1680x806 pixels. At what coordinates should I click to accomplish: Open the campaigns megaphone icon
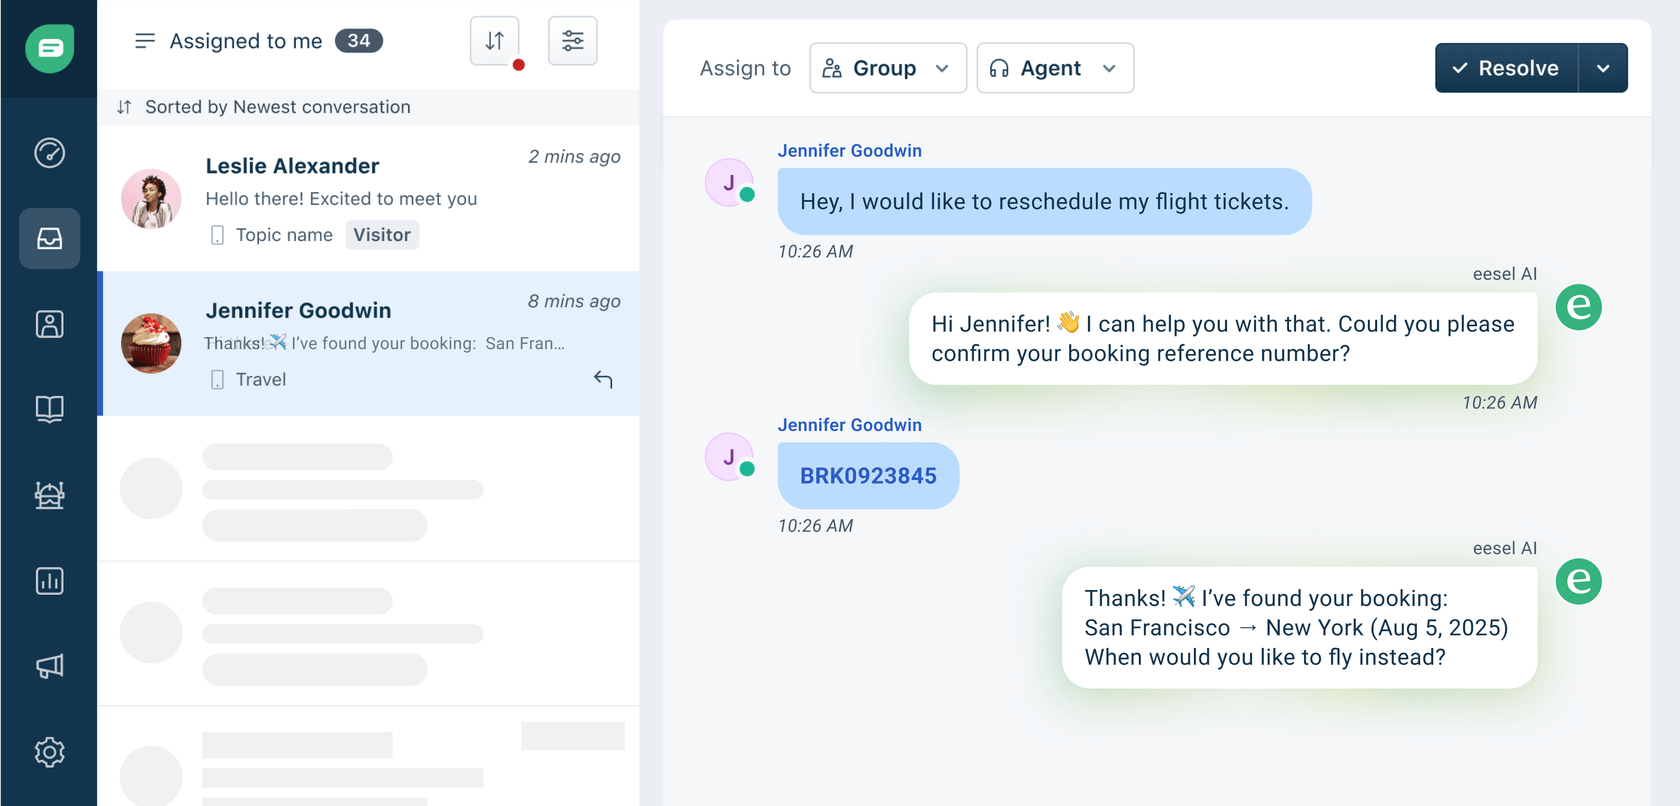click(49, 666)
